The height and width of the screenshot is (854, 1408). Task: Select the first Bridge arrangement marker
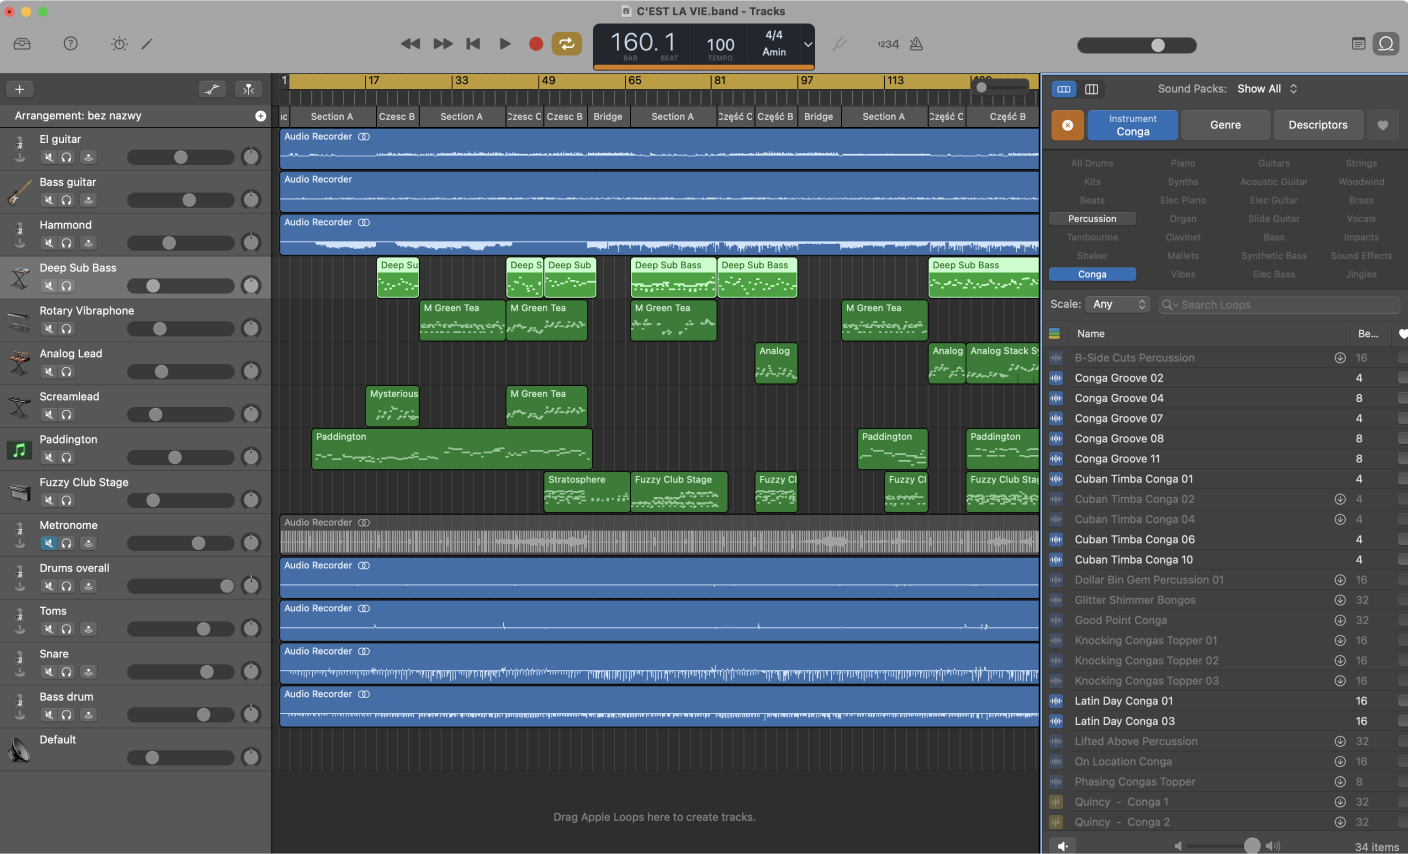click(x=607, y=117)
